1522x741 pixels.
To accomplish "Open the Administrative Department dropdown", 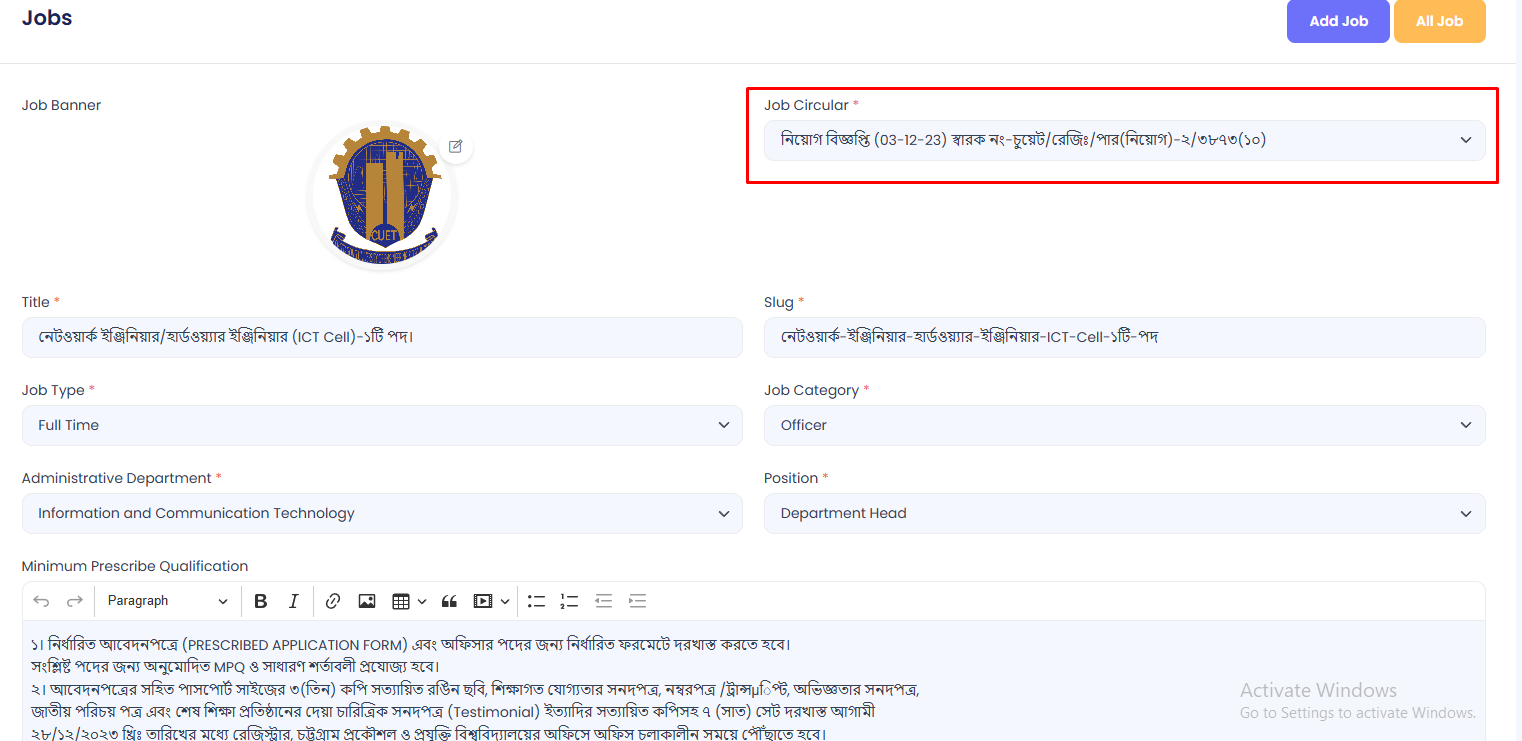I will 382,513.
